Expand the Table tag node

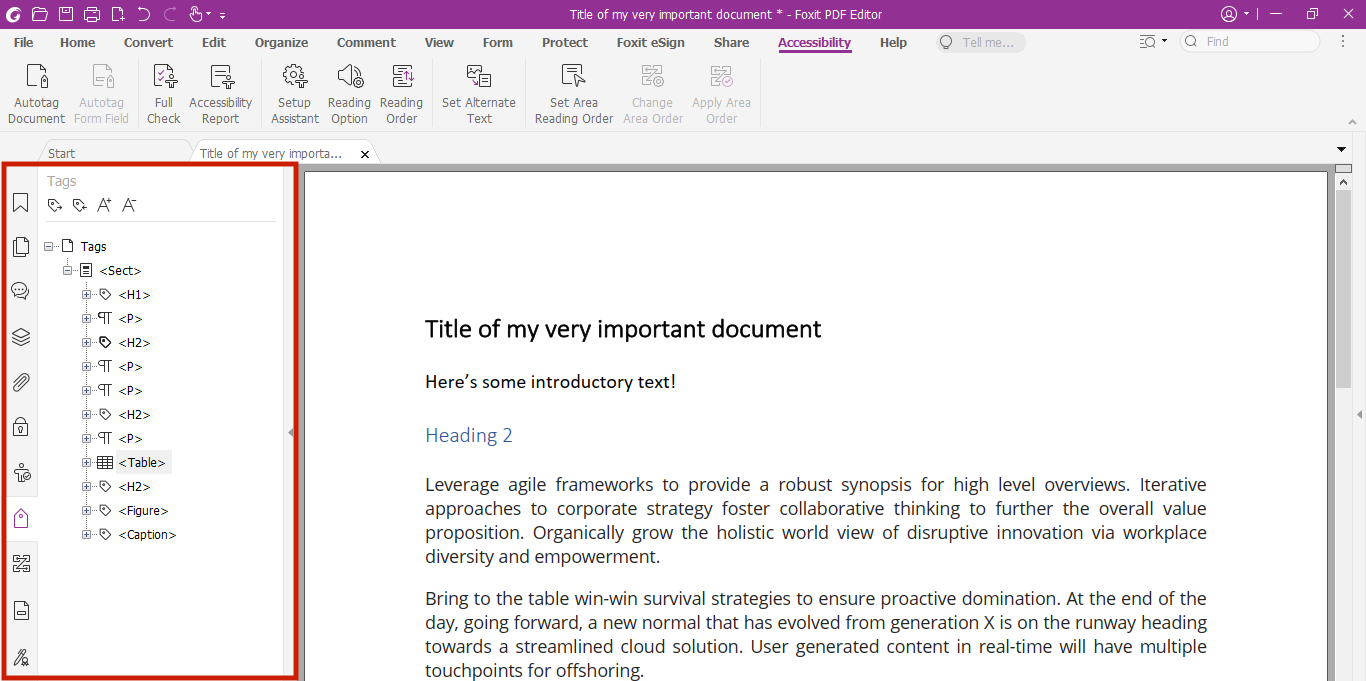86,462
